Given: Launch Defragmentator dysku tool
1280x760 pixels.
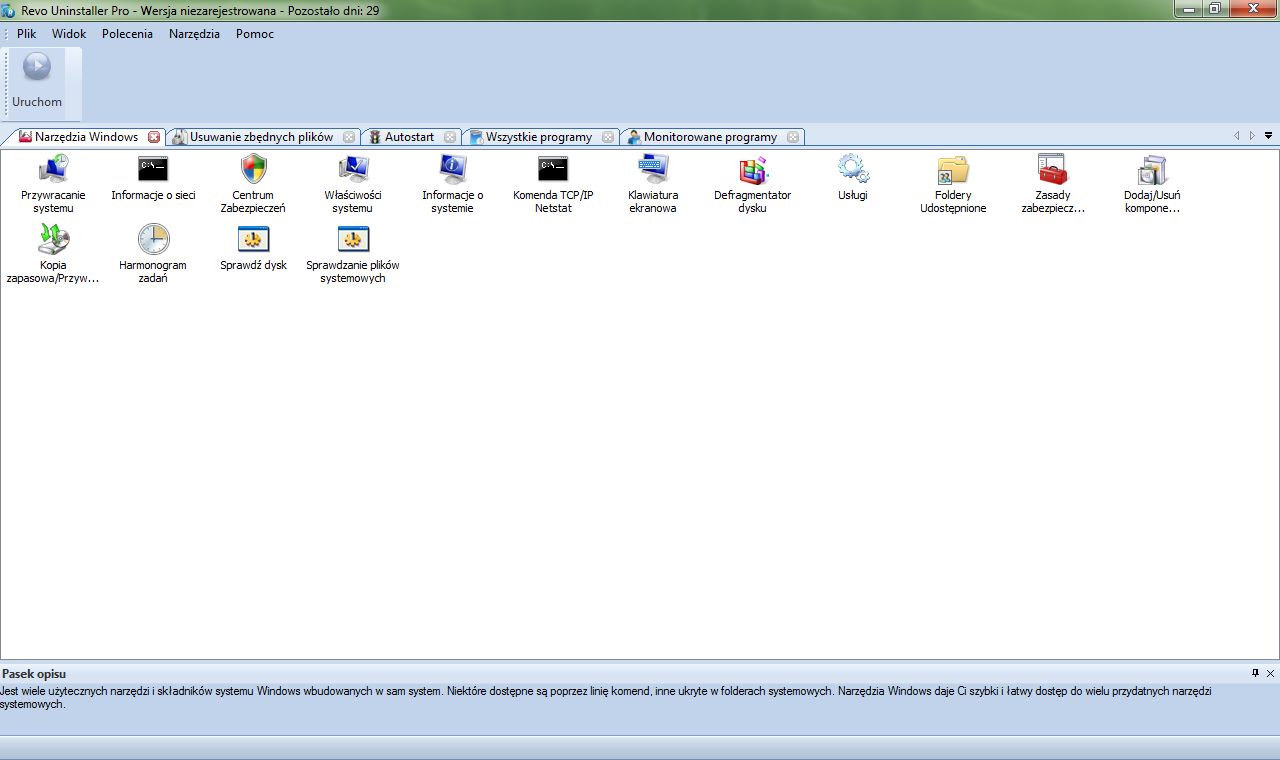Looking at the screenshot, I should [753, 184].
